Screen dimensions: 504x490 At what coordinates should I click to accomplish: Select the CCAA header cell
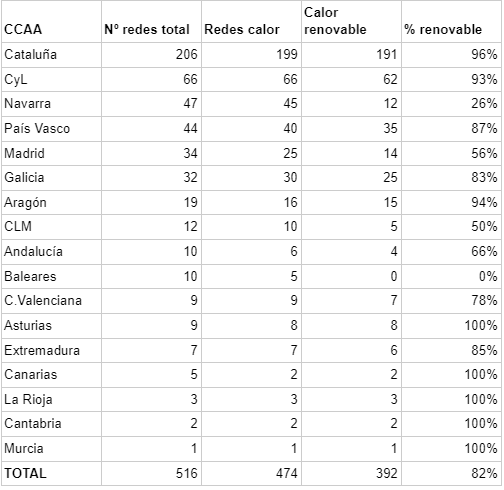pyautogui.click(x=51, y=22)
